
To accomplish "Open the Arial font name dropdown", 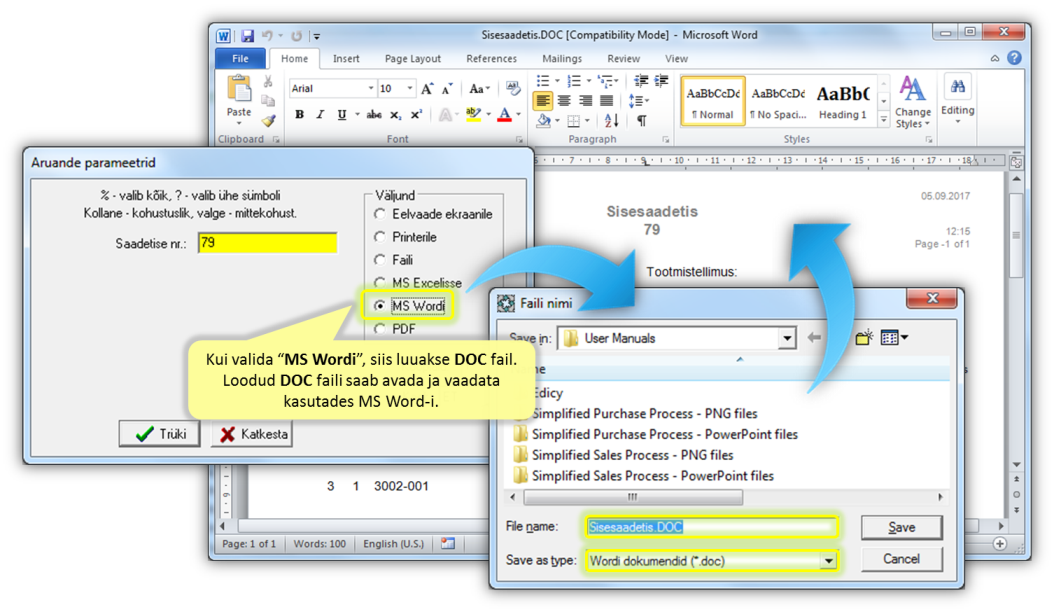I will click(370, 89).
